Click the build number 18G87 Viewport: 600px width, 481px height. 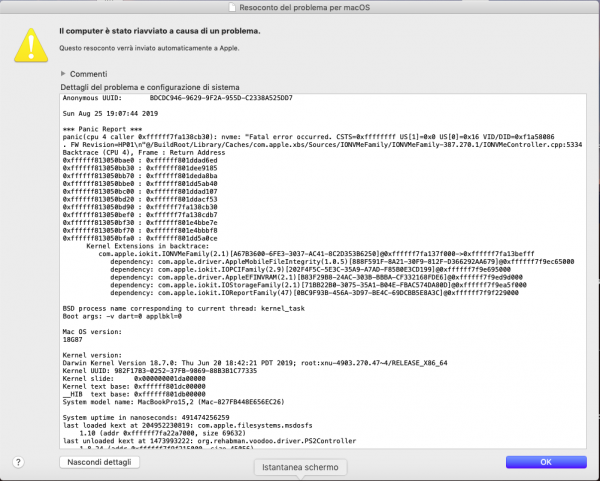72,340
